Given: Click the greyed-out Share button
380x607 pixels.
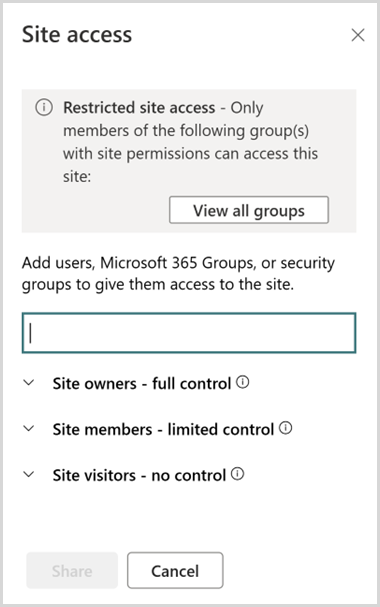Looking at the screenshot, I should pos(72,571).
